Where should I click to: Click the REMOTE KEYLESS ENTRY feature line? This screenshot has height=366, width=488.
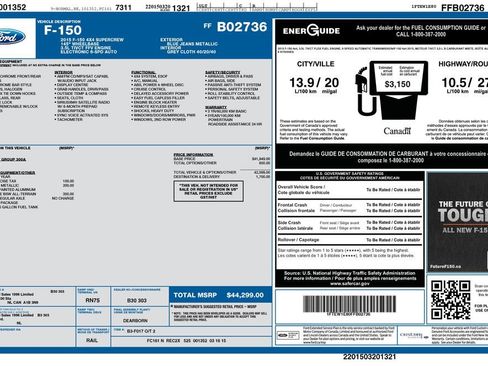155,106
